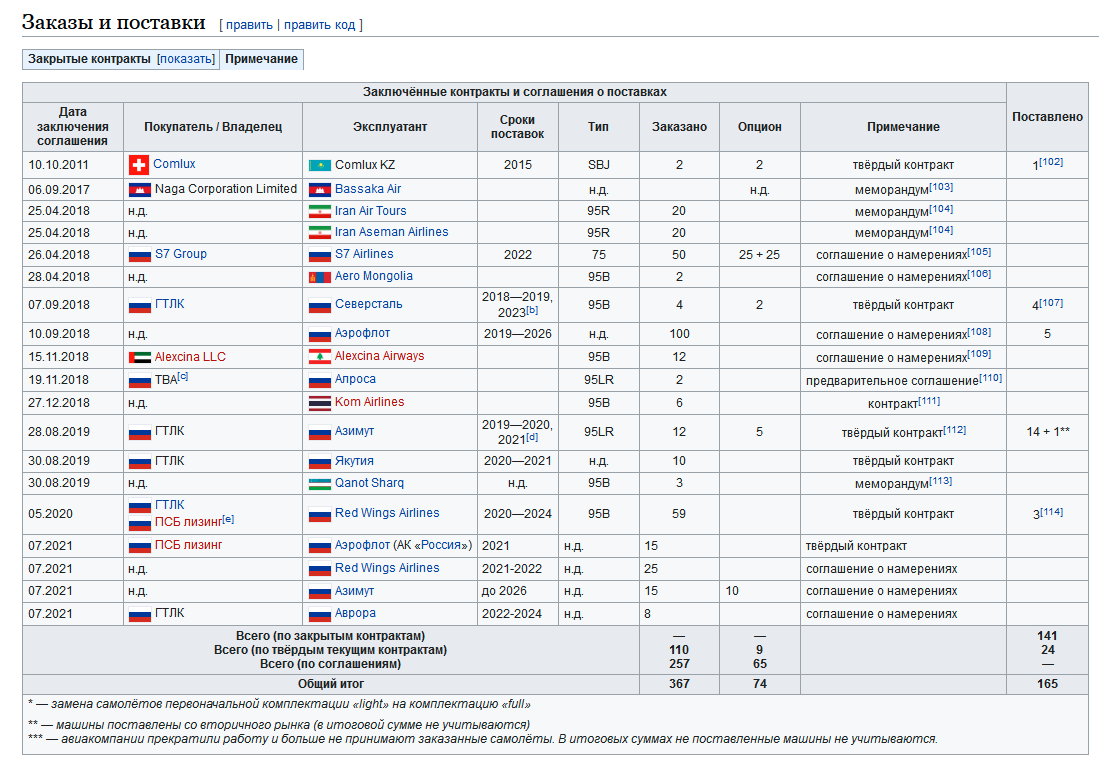1099x766 pixels.
Task: Click the Russian flag beside Аэрофлот (АК «Россия»)
Action: click(x=320, y=546)
